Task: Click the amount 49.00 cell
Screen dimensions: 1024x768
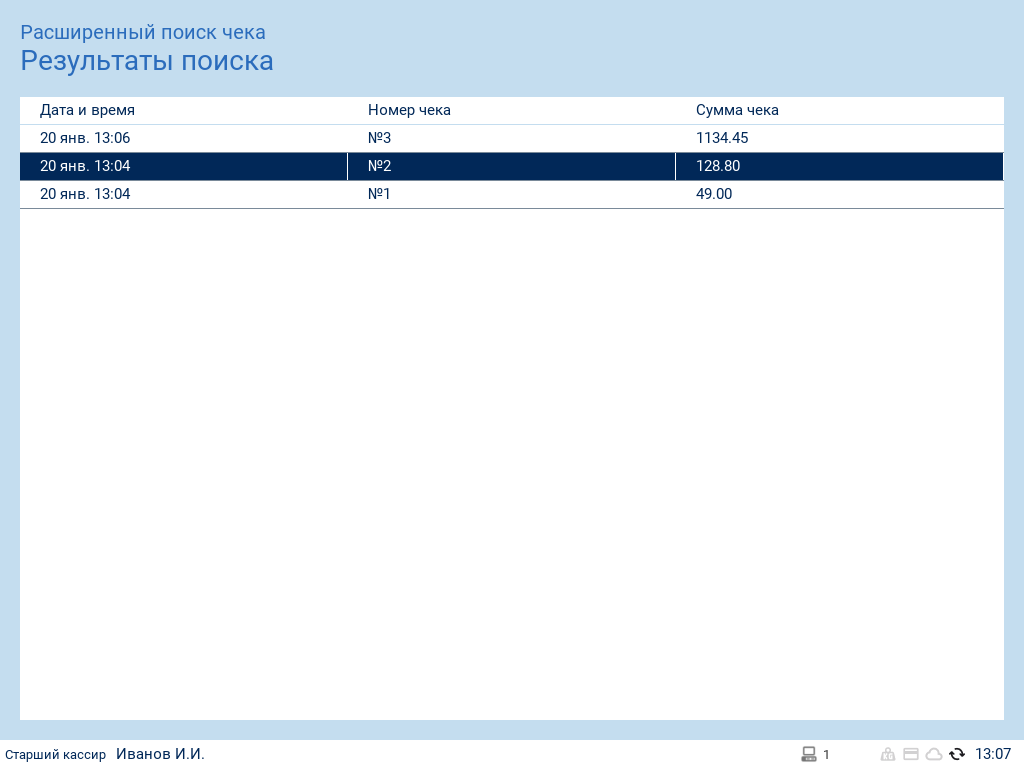Action: [x=714, y=194]
